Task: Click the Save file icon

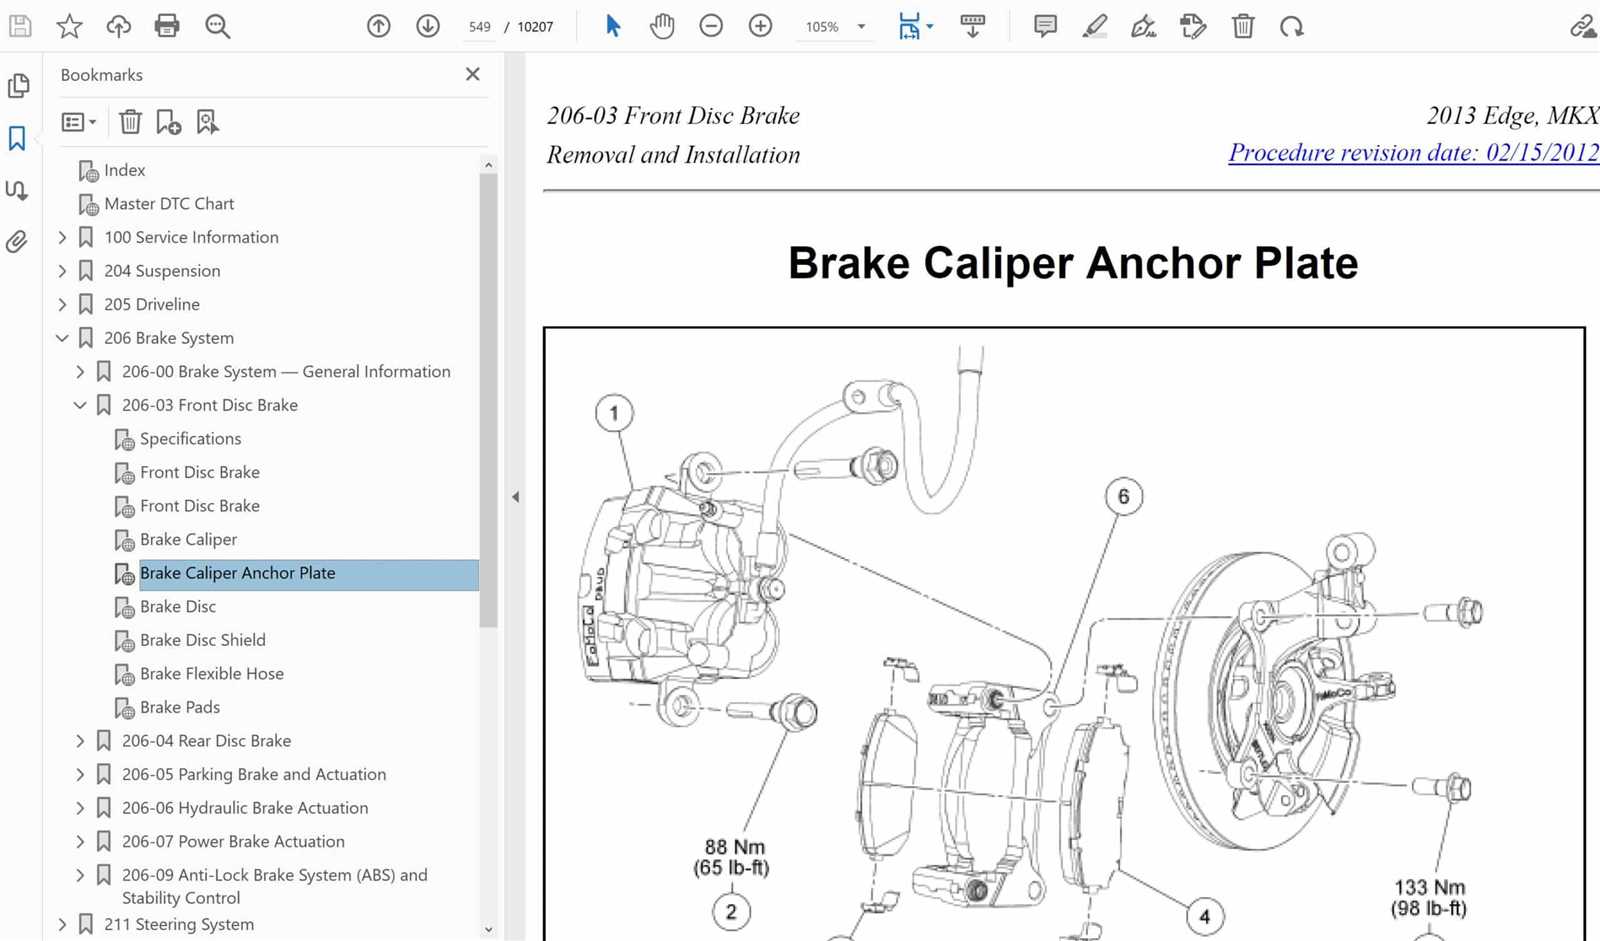Action: pos(20,26)
